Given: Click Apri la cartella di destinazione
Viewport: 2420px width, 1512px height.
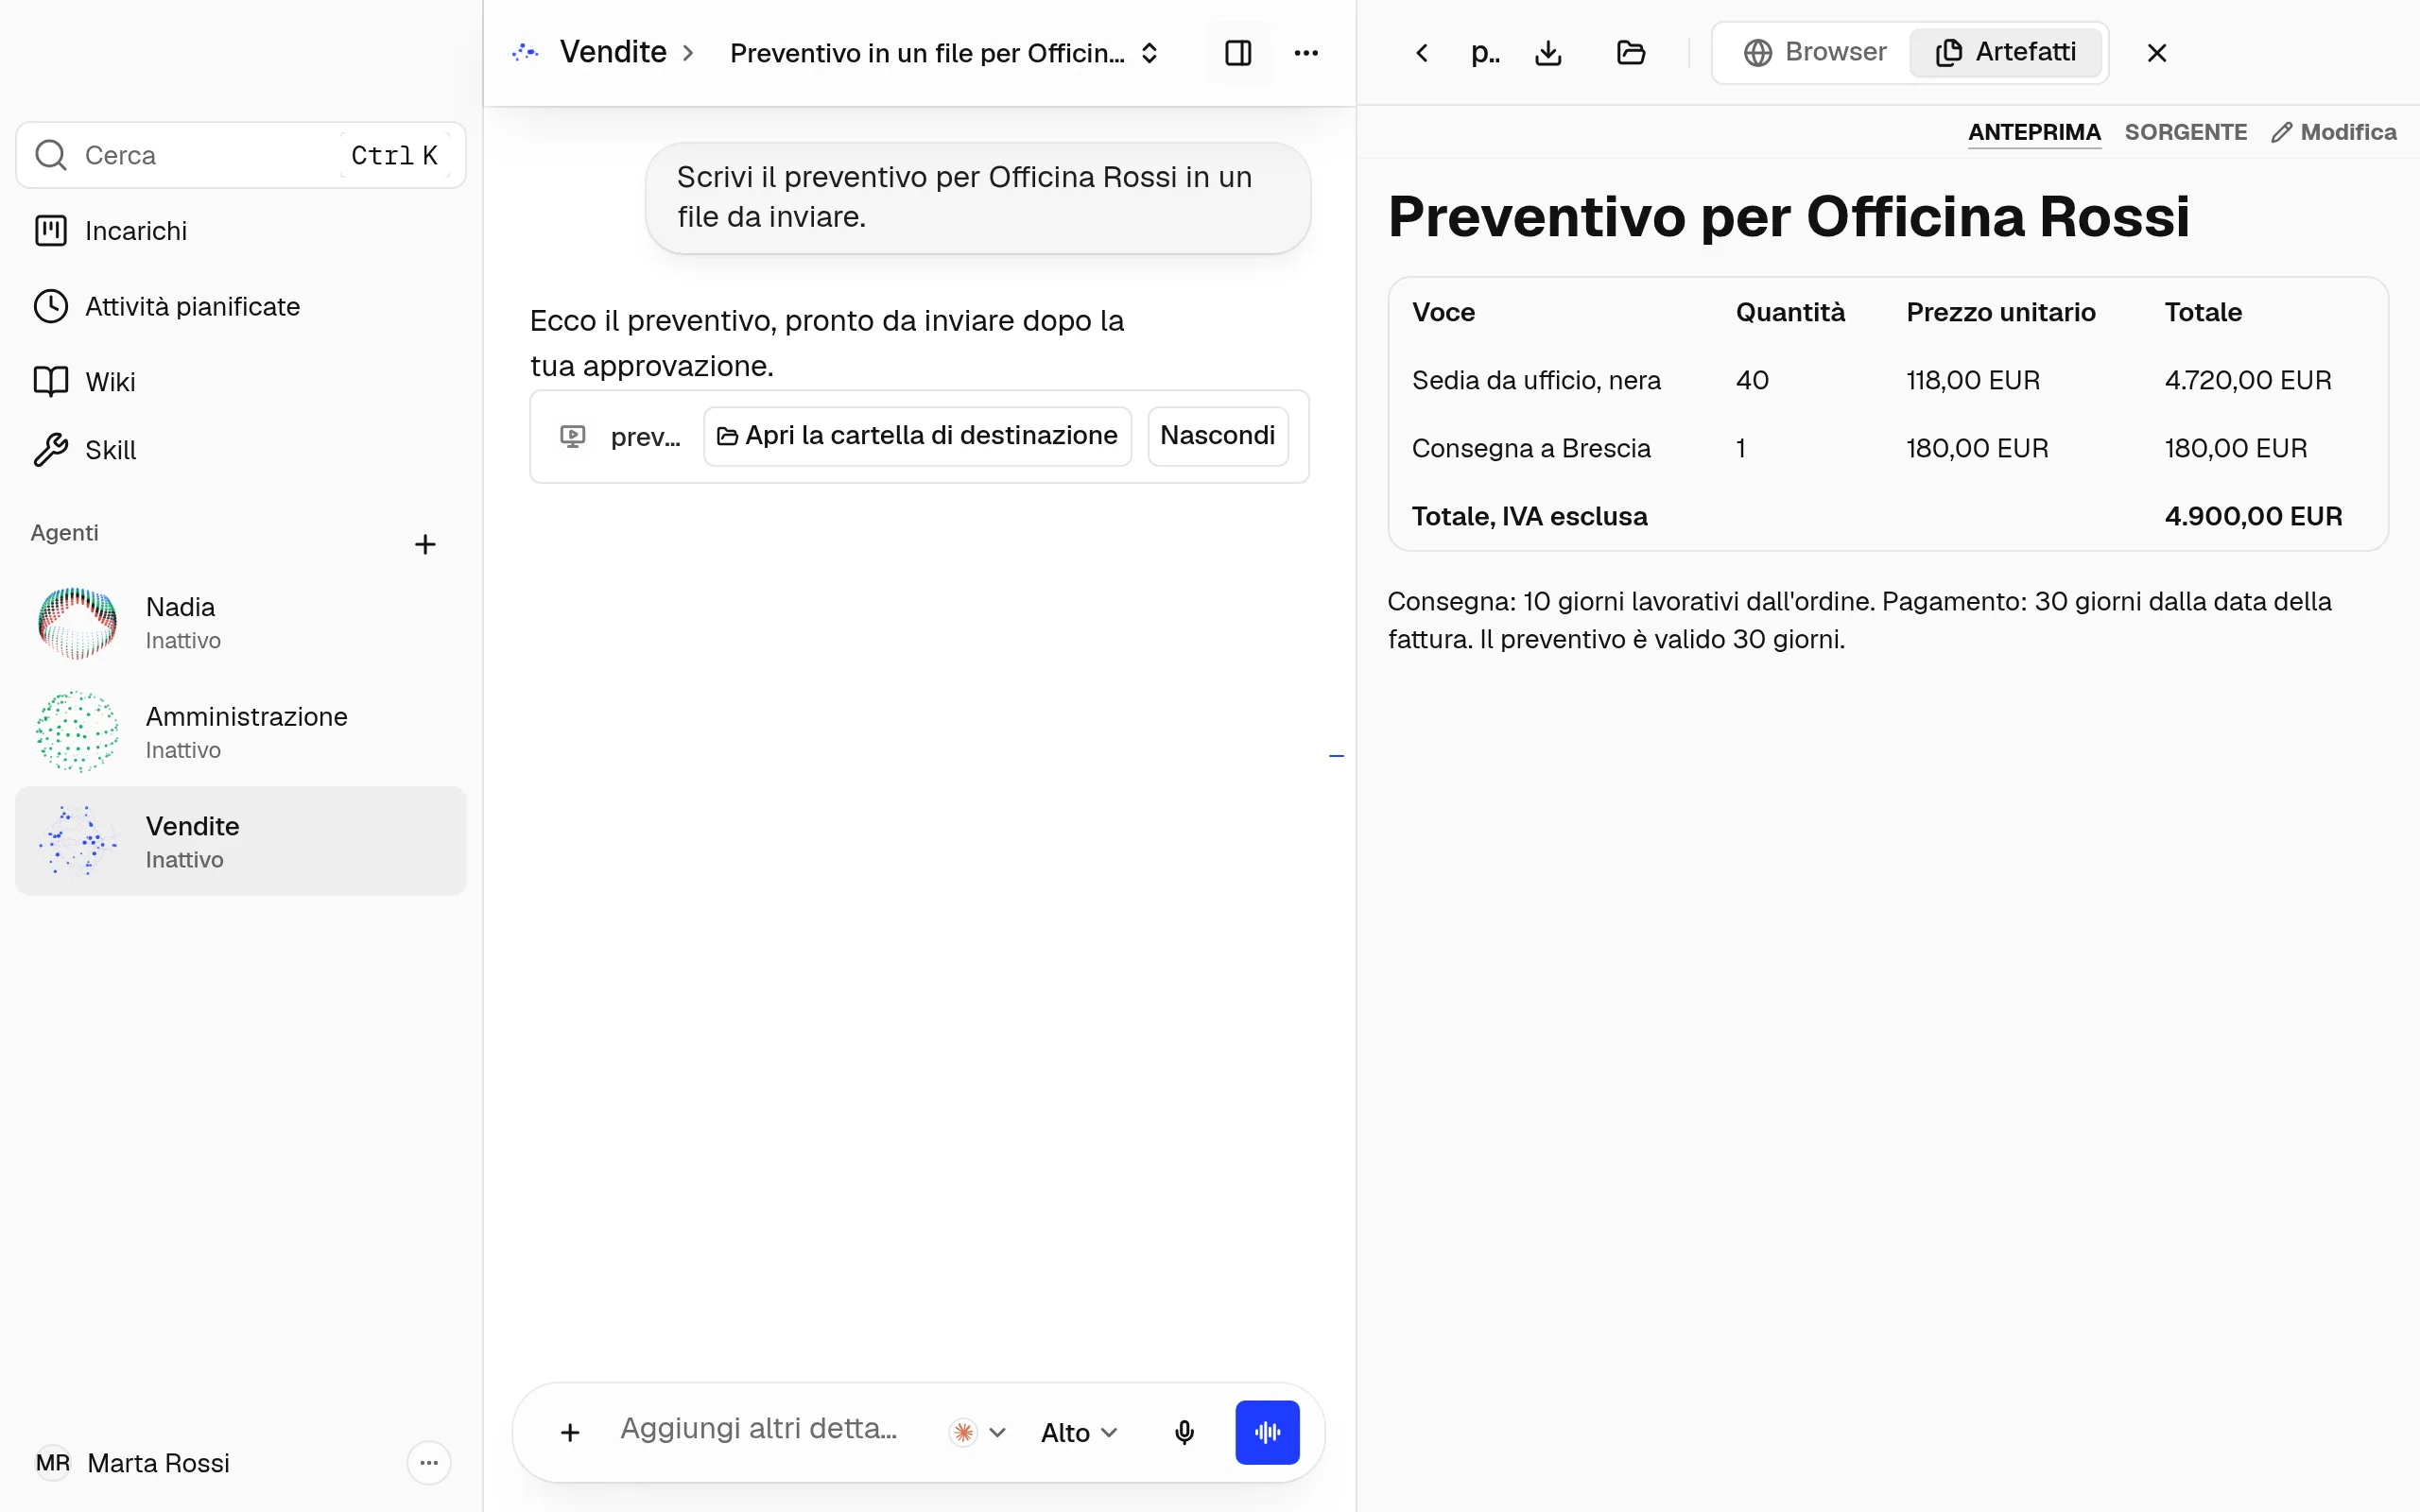Looking at the screenshot, I should [917, 436].
